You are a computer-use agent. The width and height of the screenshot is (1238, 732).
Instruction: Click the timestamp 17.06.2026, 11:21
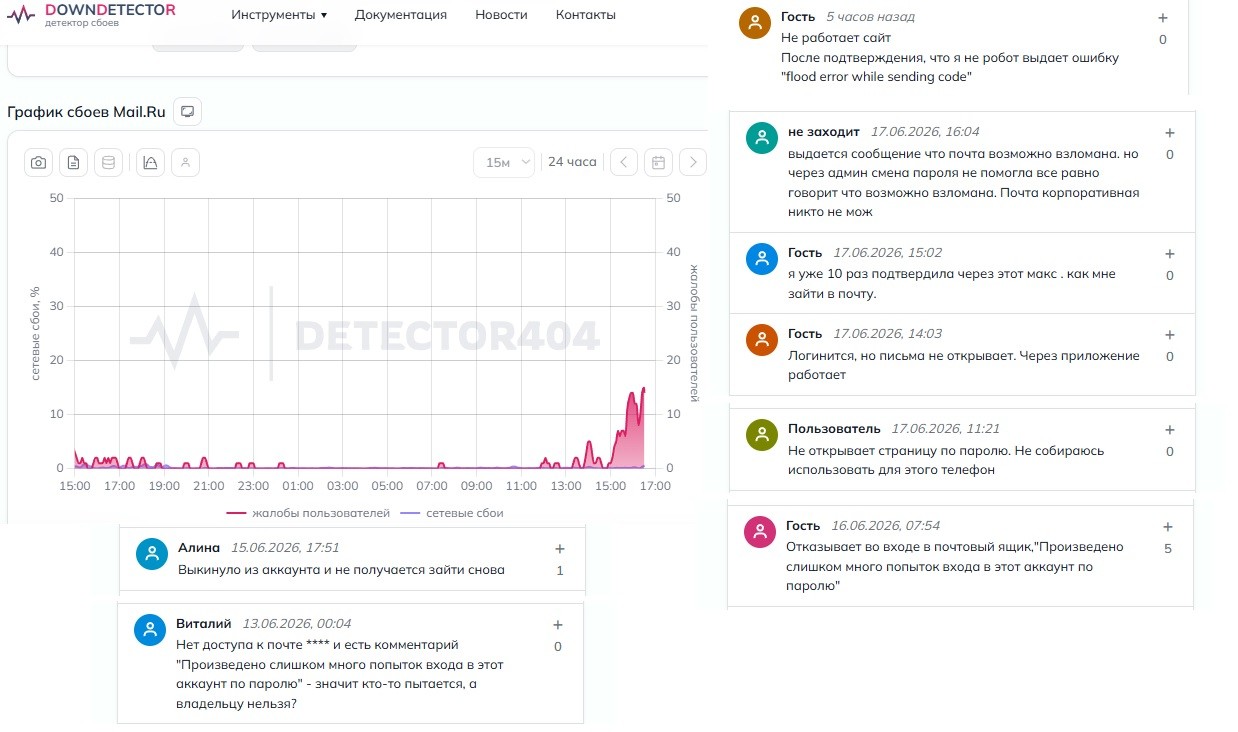coord(946,428)
